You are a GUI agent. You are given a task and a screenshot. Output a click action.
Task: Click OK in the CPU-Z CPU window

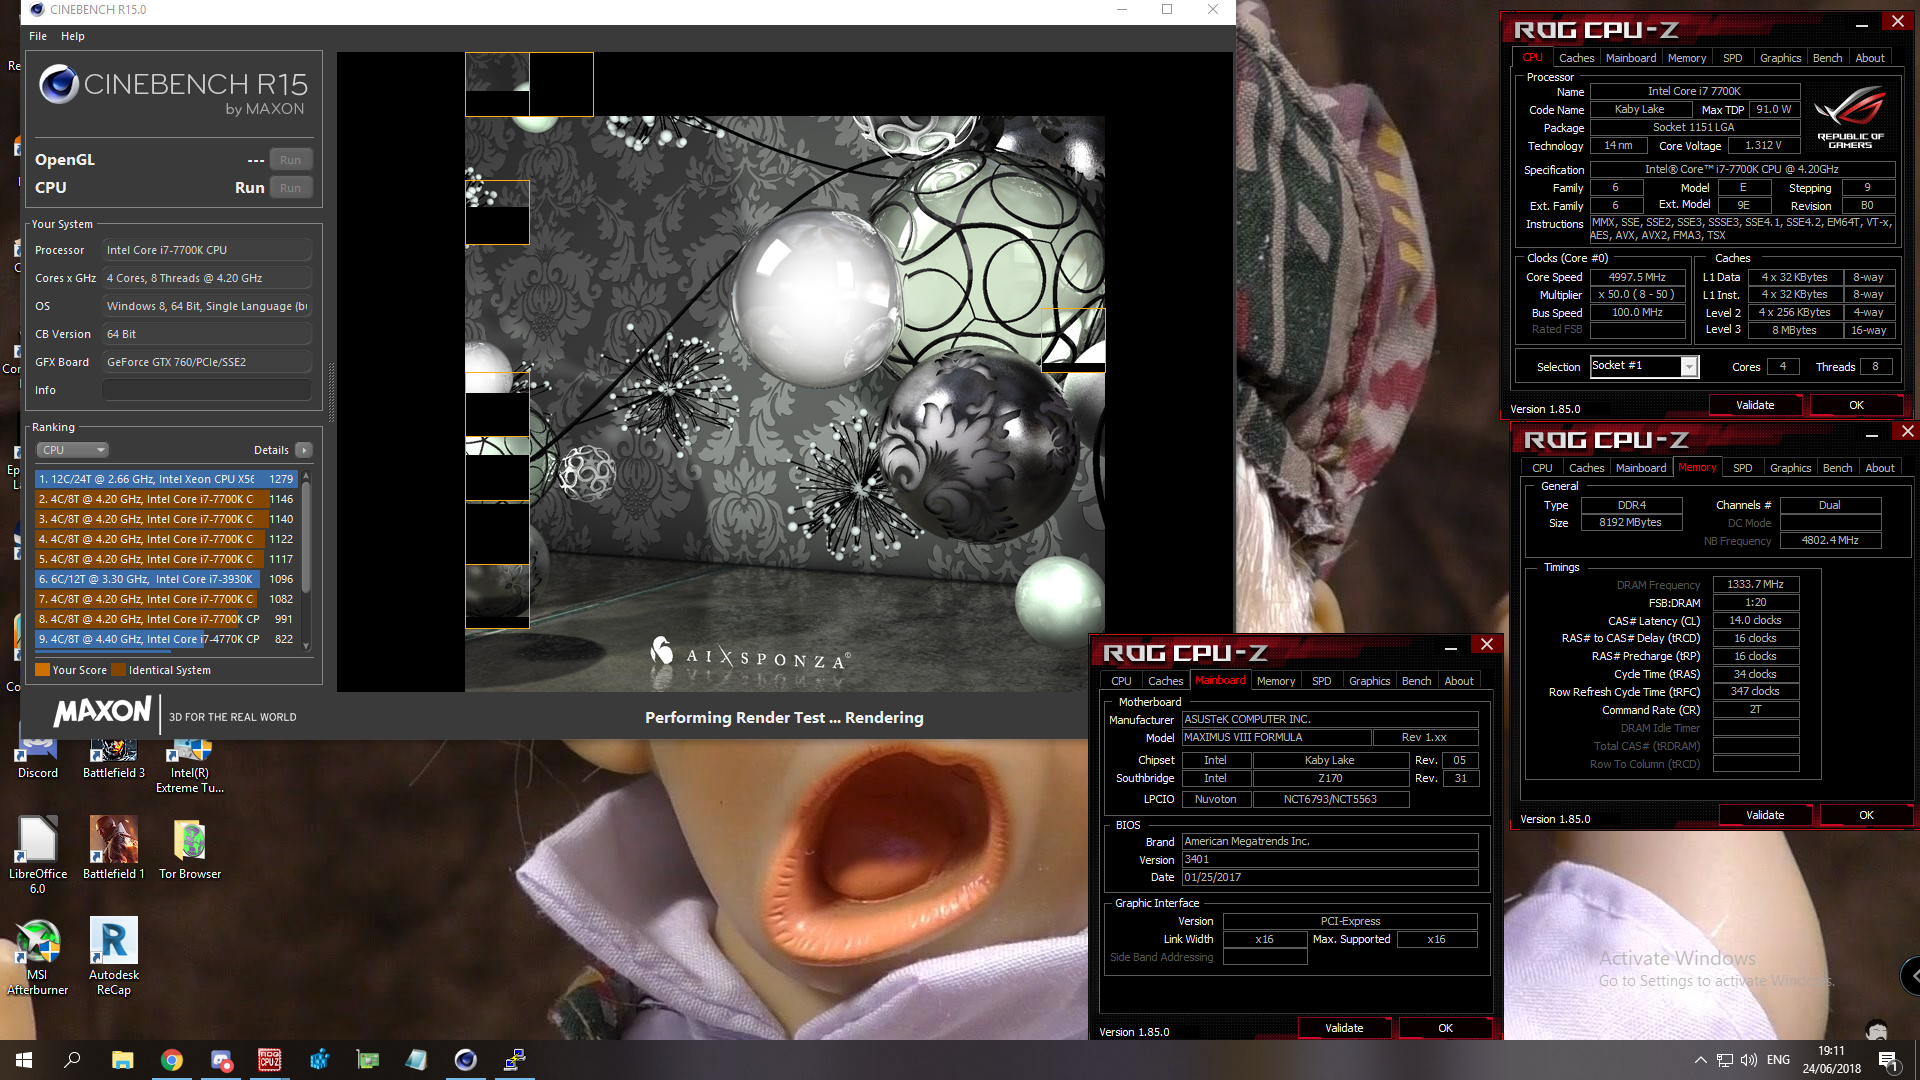tap(1856, 405)
